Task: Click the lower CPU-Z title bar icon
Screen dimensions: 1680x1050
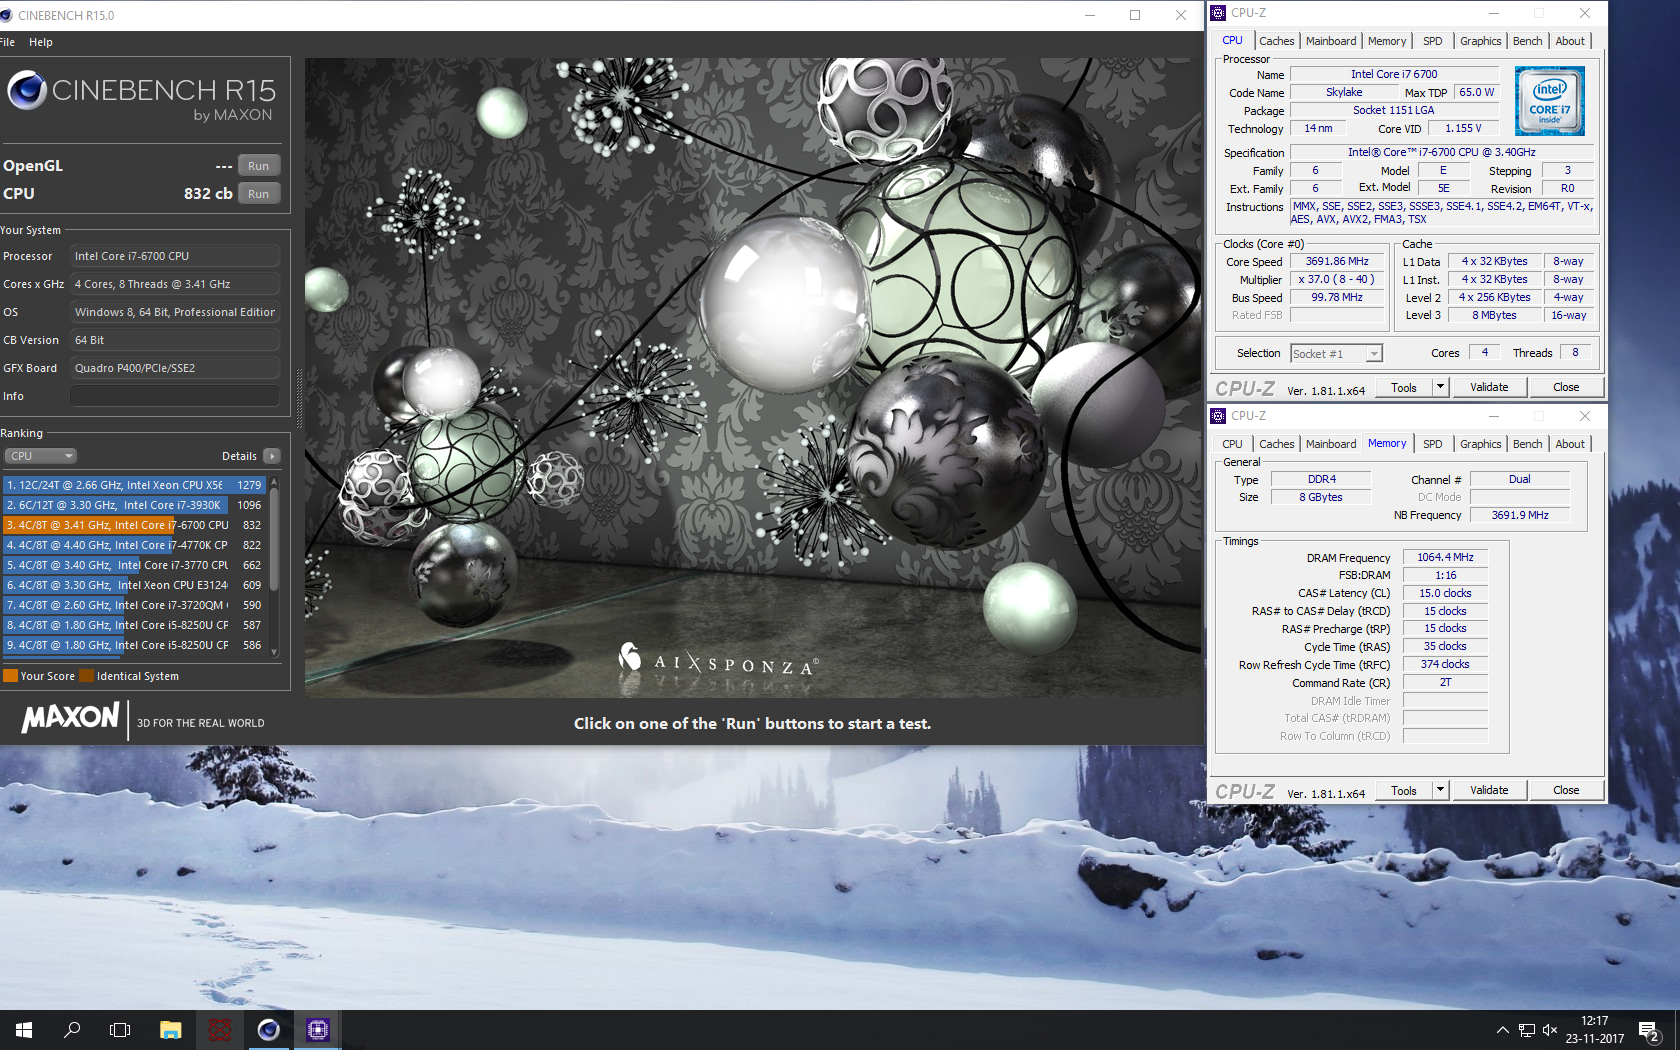Action: pyautogui.click(x=1218, y=416)
